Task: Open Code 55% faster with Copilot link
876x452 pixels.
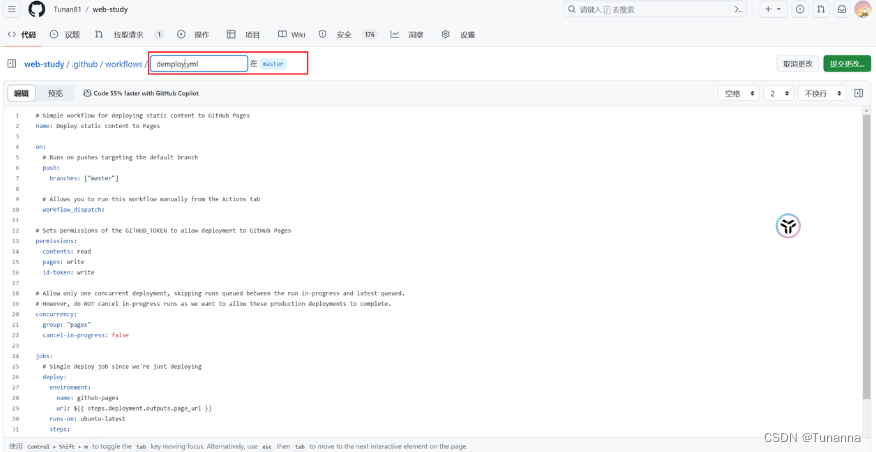Action: (141, 93)
